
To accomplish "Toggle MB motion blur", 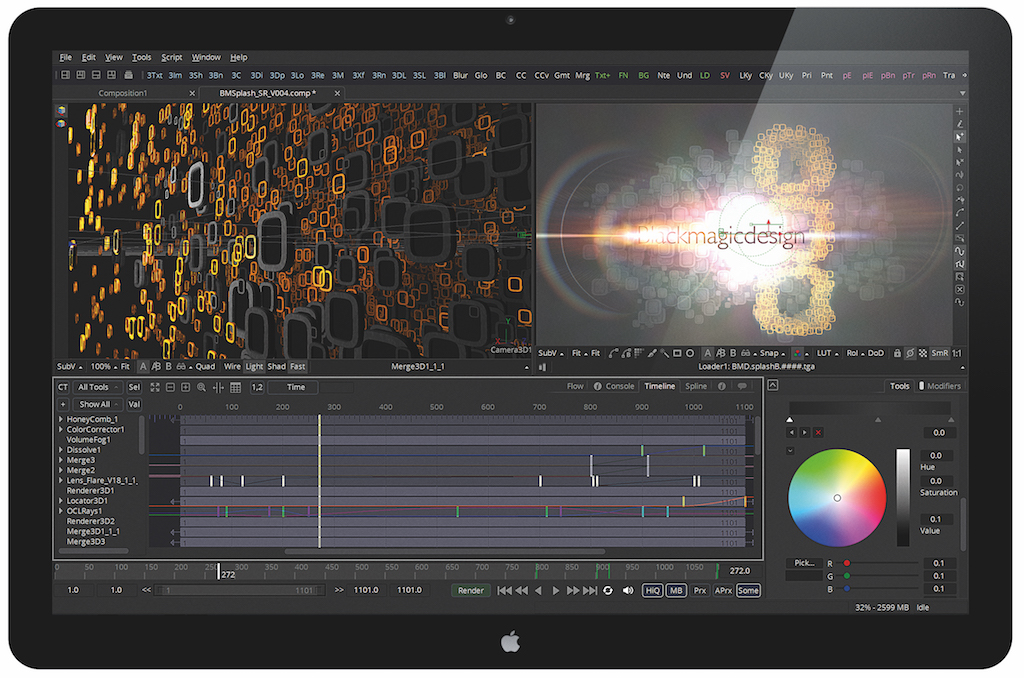I will pyautogui.click(x=676, y=590).
